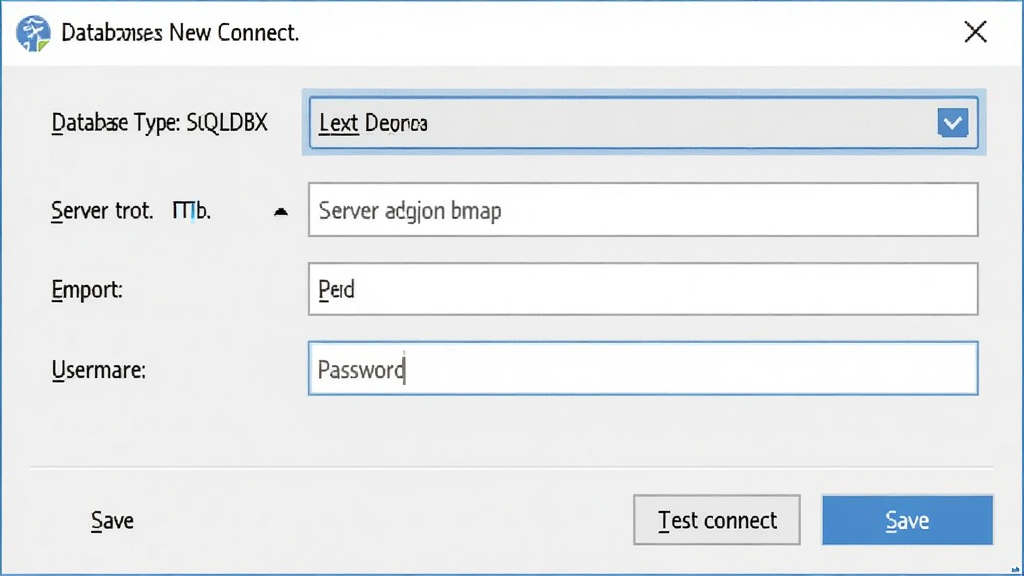Click the Usermare field containing Password
1024x576 pixels.
click(x=643, y=368)
